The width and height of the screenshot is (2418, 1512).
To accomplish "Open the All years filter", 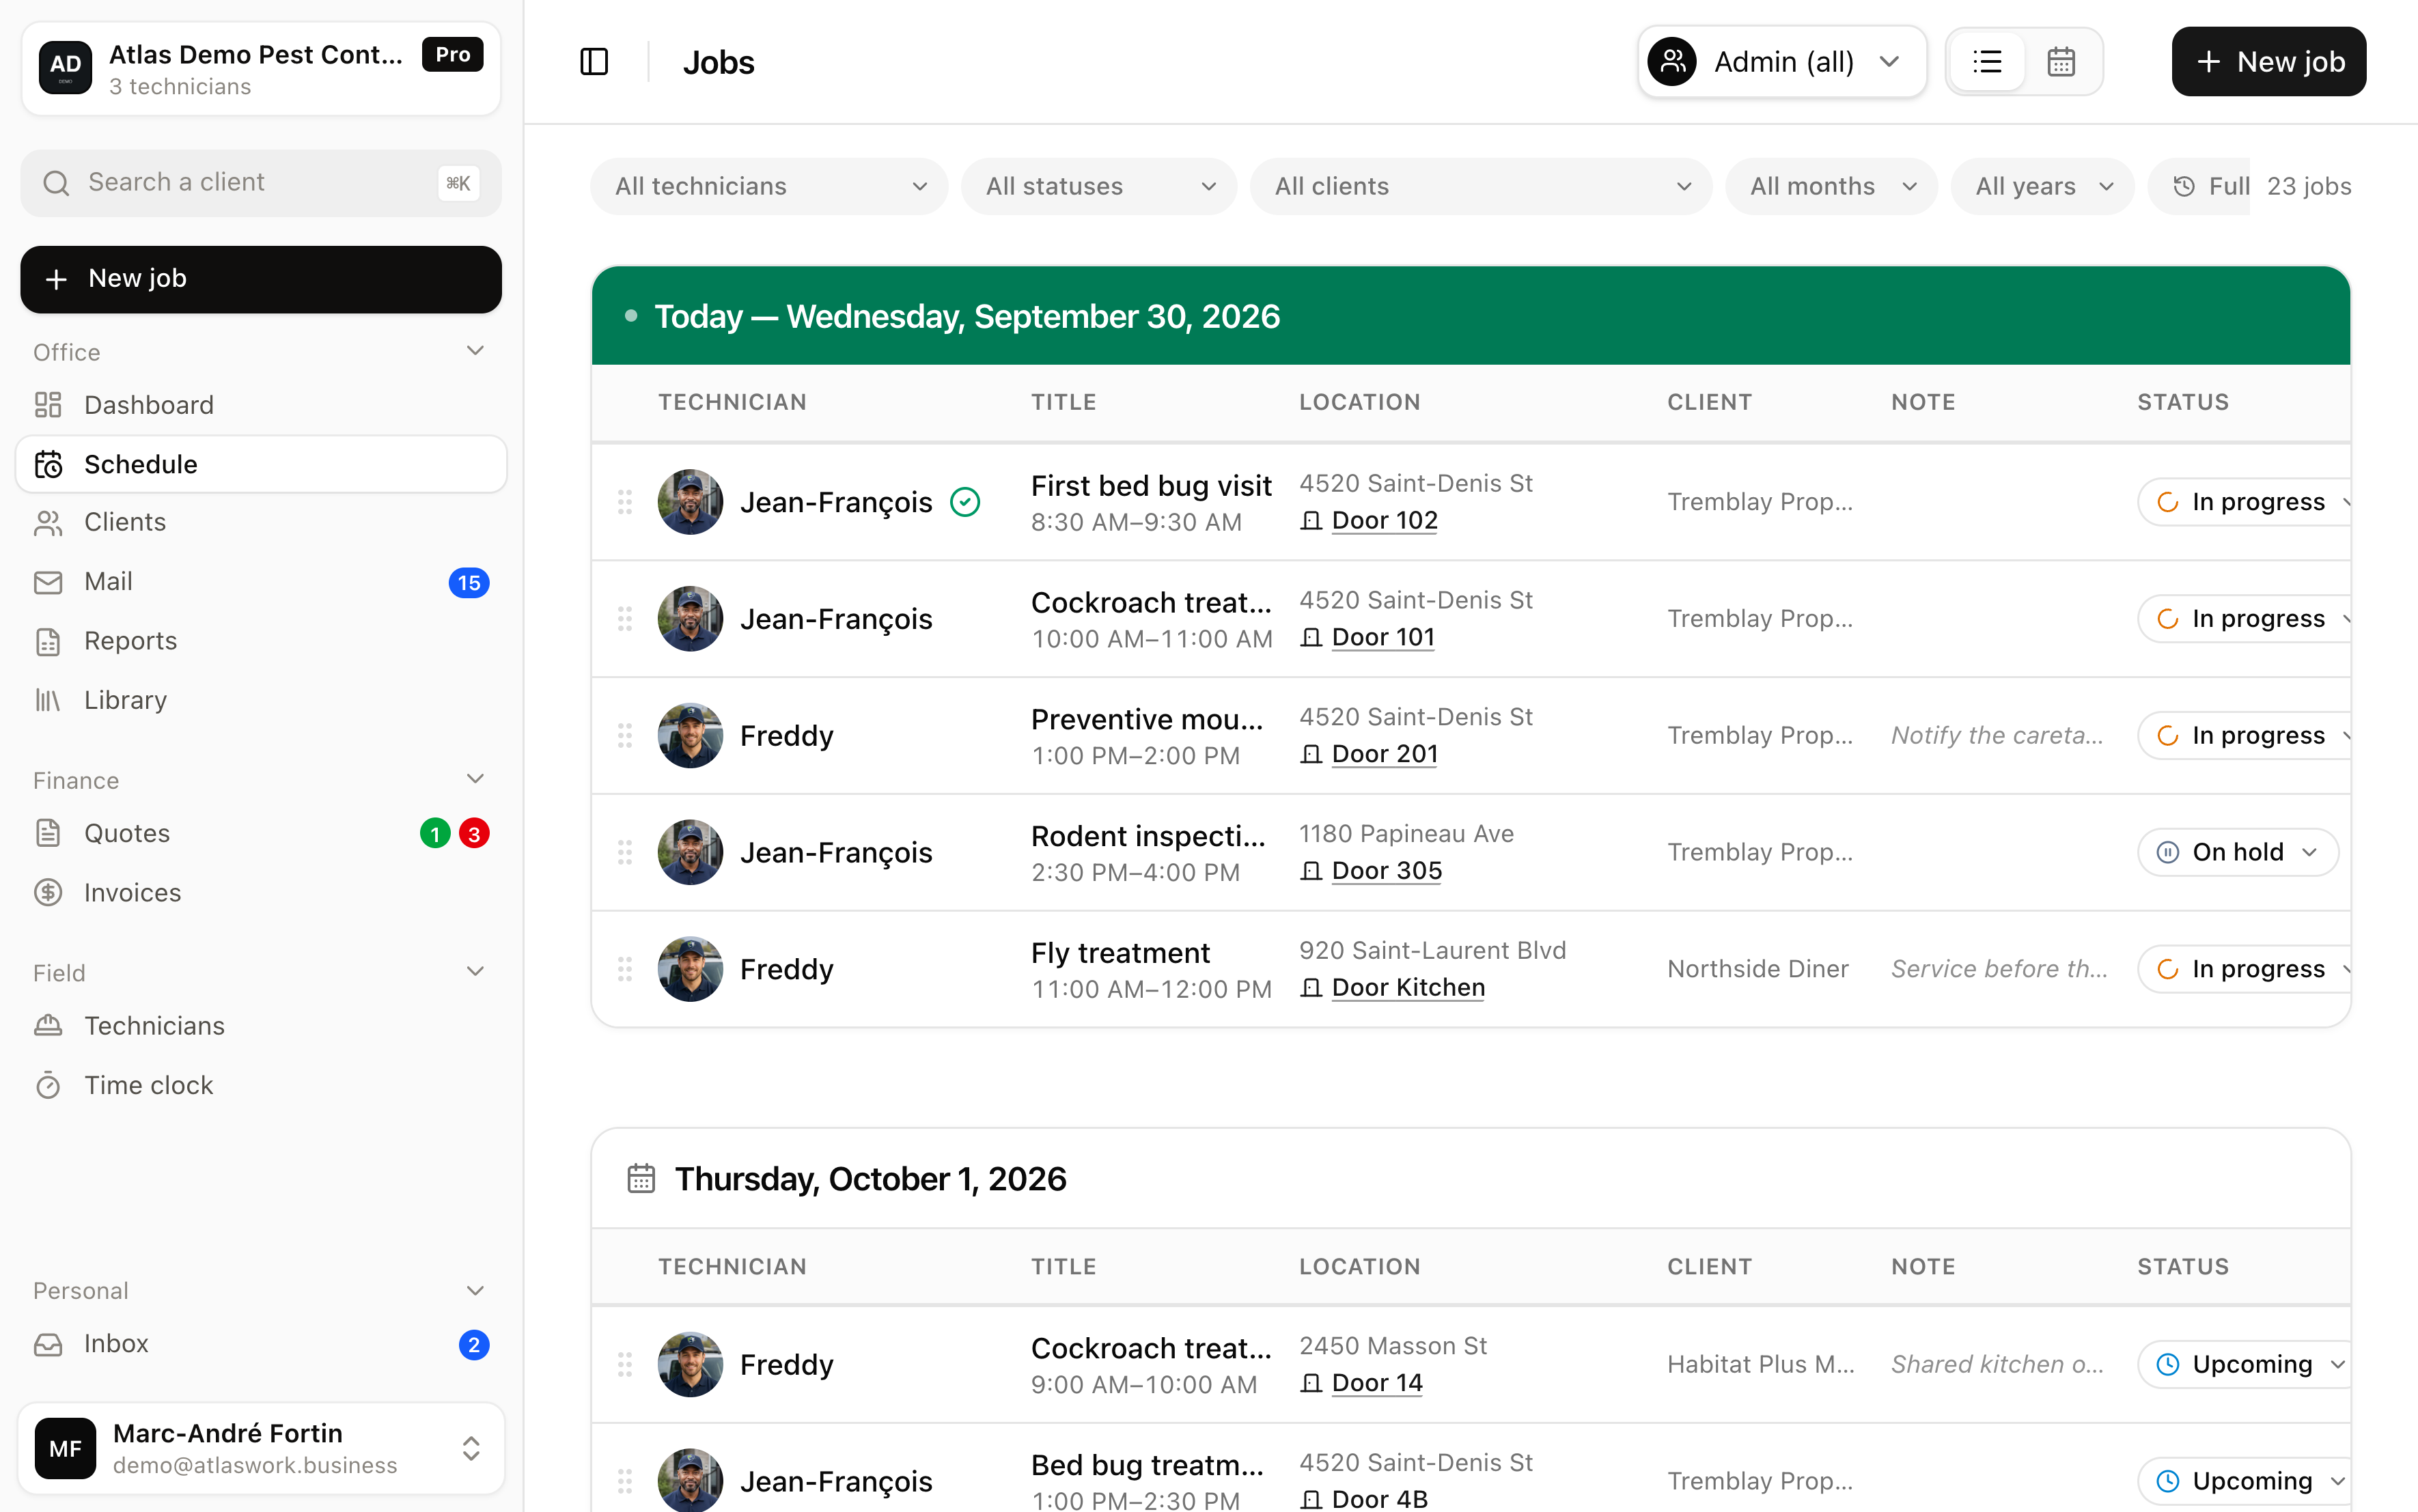I will 2043,186.
